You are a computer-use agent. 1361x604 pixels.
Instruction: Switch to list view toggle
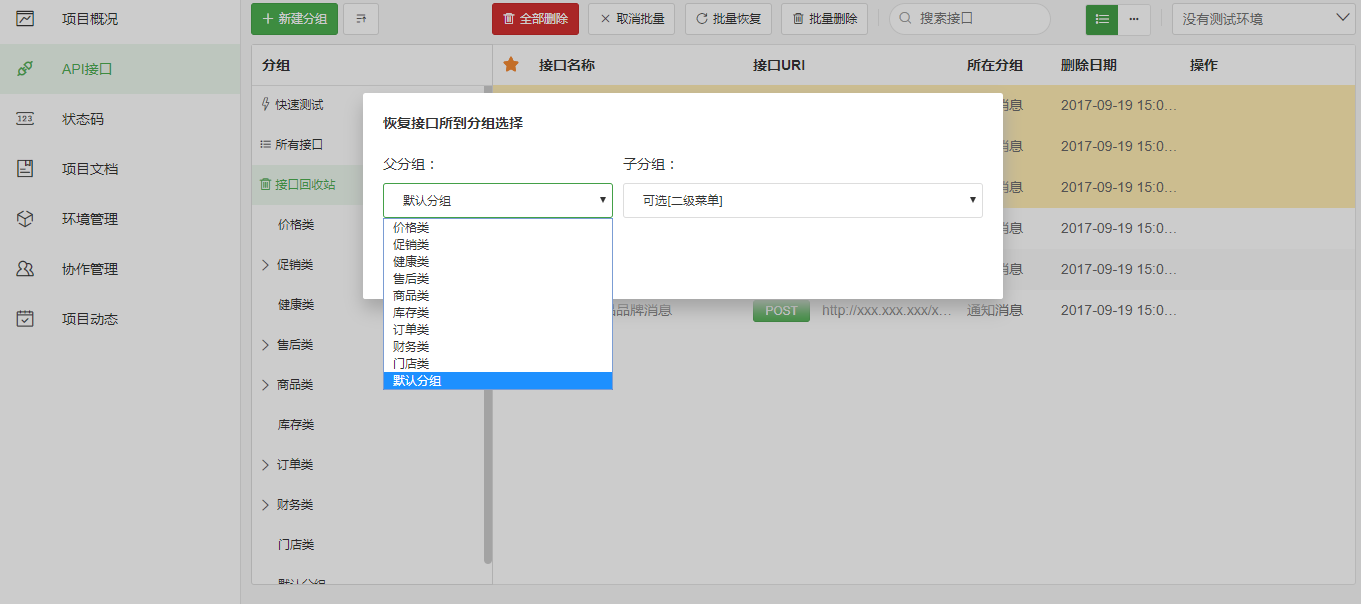point(1101,19)
